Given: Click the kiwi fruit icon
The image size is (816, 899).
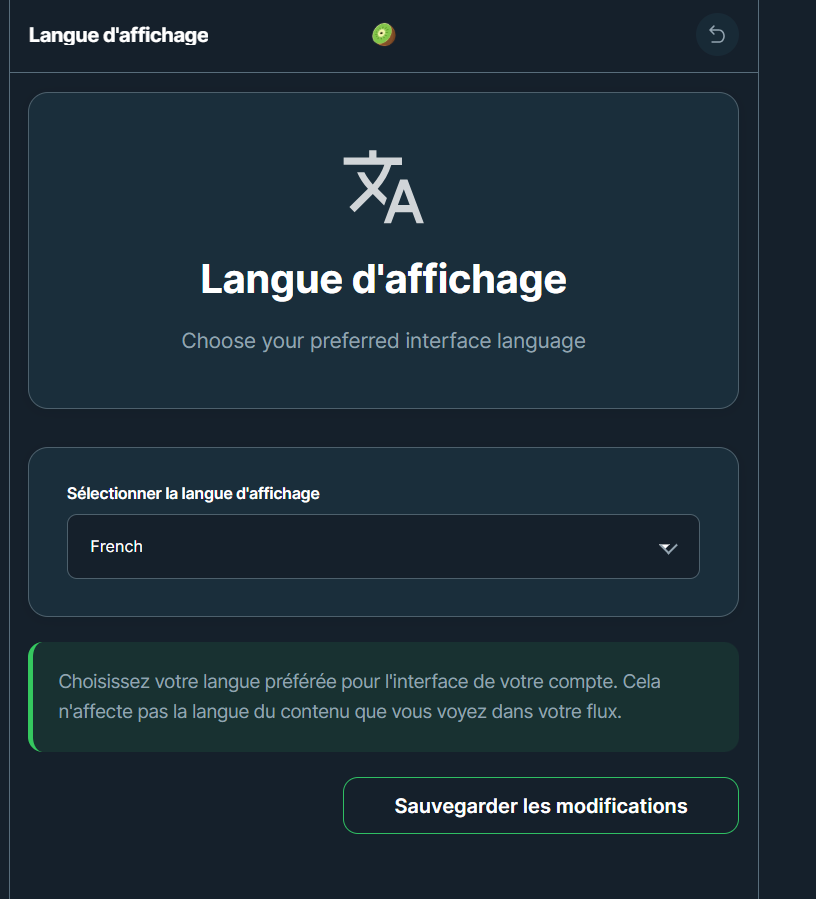Looking at the screenshot, I should coord(384,35).
